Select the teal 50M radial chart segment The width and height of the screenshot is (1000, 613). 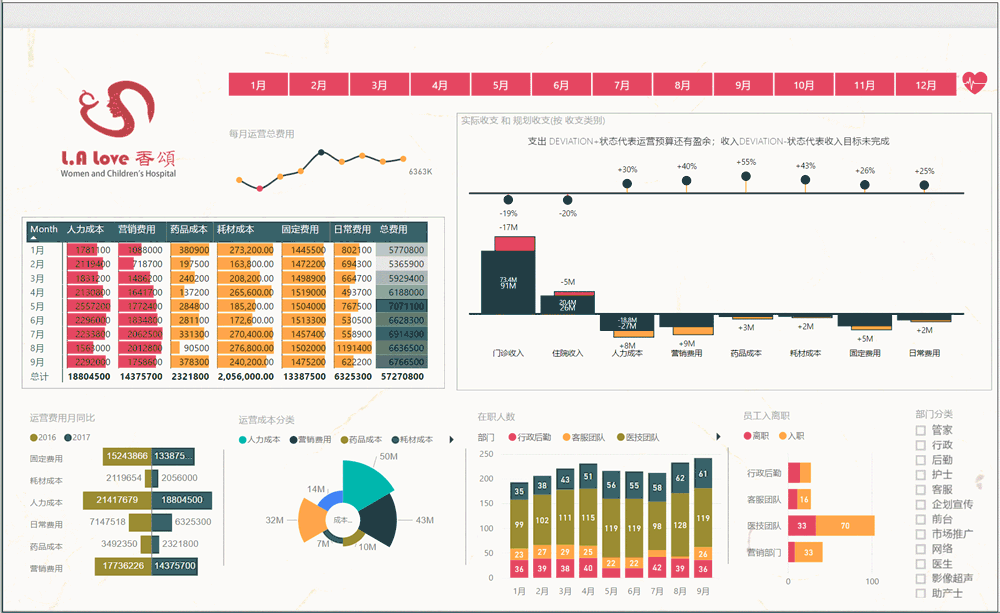tap(365, 484)
